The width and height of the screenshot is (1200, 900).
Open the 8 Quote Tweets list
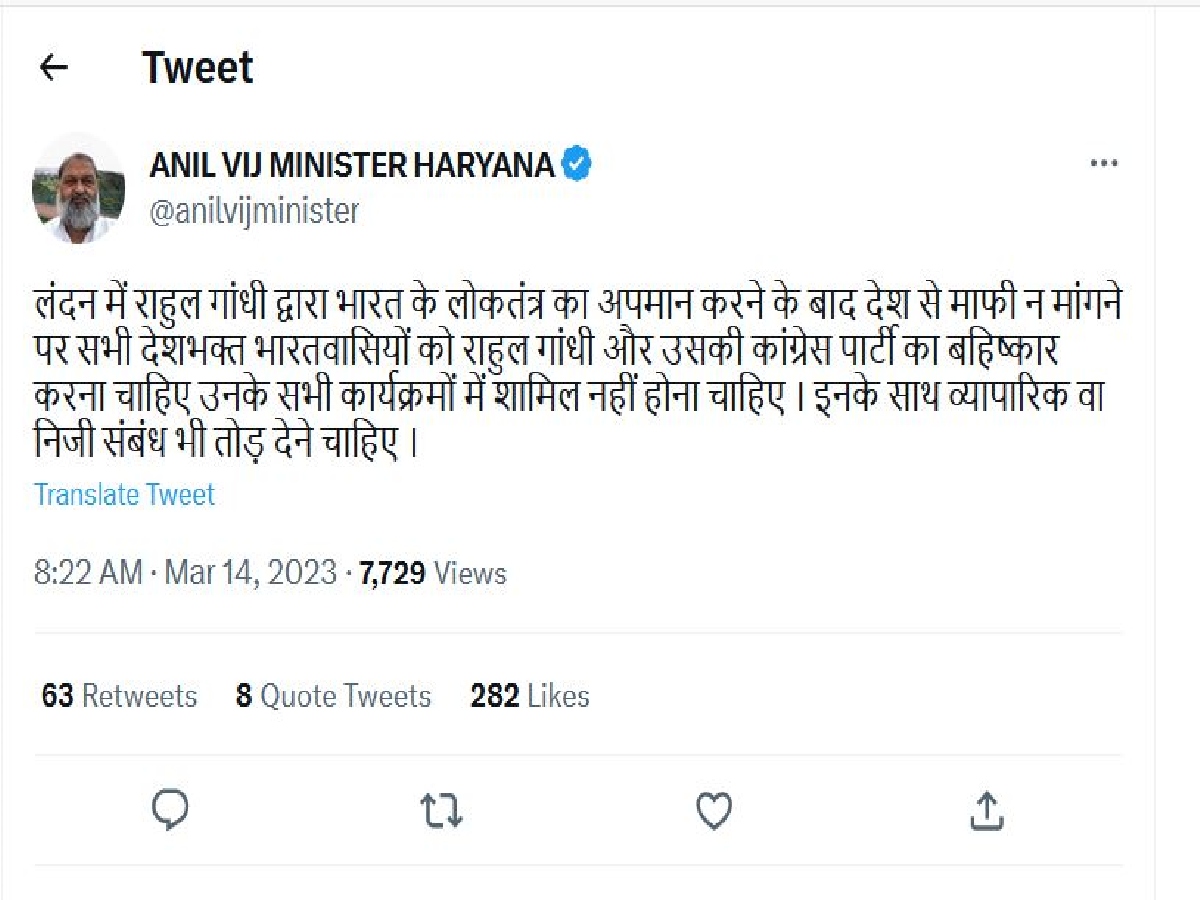[x=333, y=696]
